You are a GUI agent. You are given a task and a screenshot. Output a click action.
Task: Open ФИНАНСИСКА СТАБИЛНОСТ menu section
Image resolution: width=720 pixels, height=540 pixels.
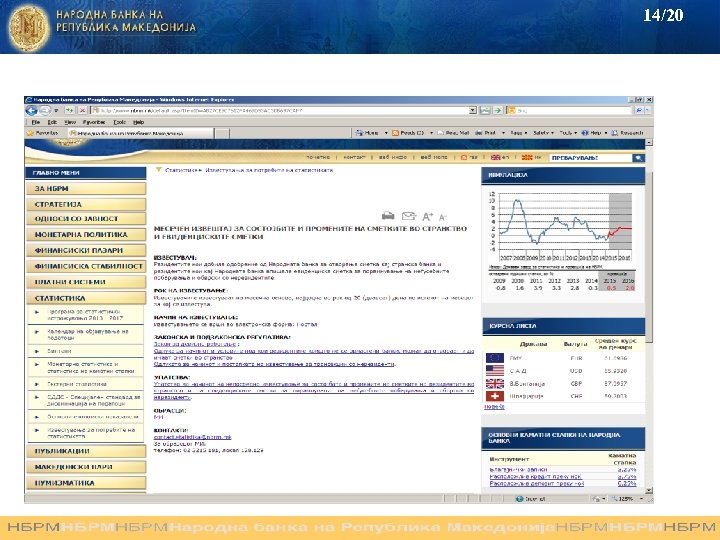pyautogui.click(x=86, y=266)
